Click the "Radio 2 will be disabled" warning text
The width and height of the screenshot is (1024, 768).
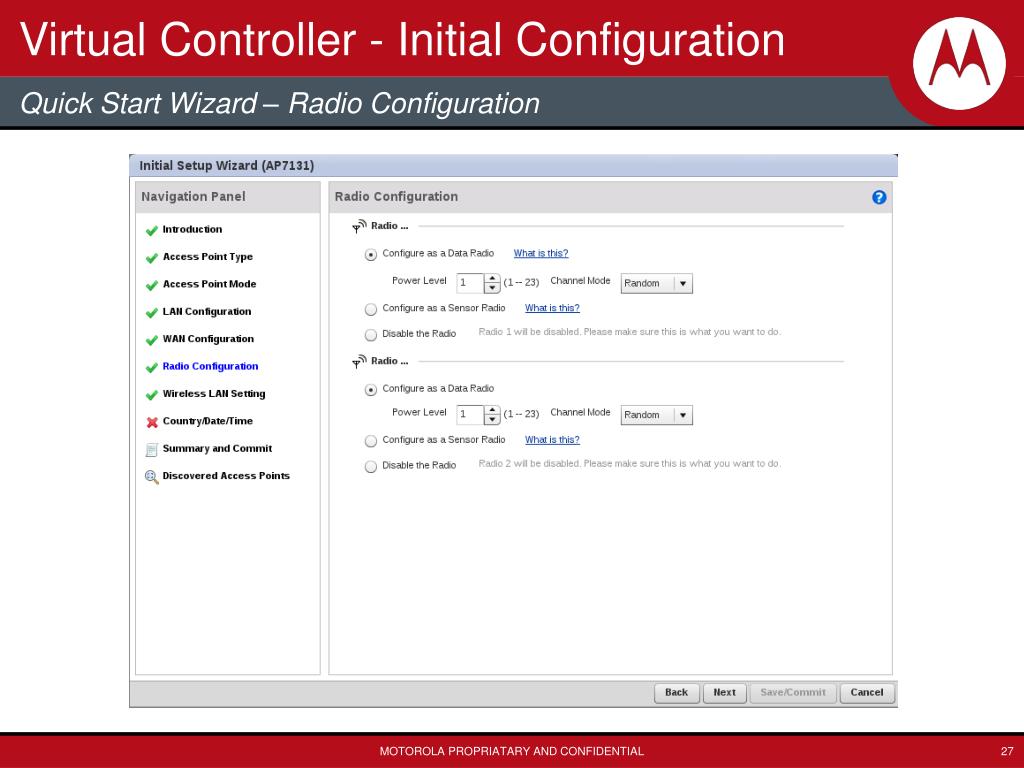630,464
